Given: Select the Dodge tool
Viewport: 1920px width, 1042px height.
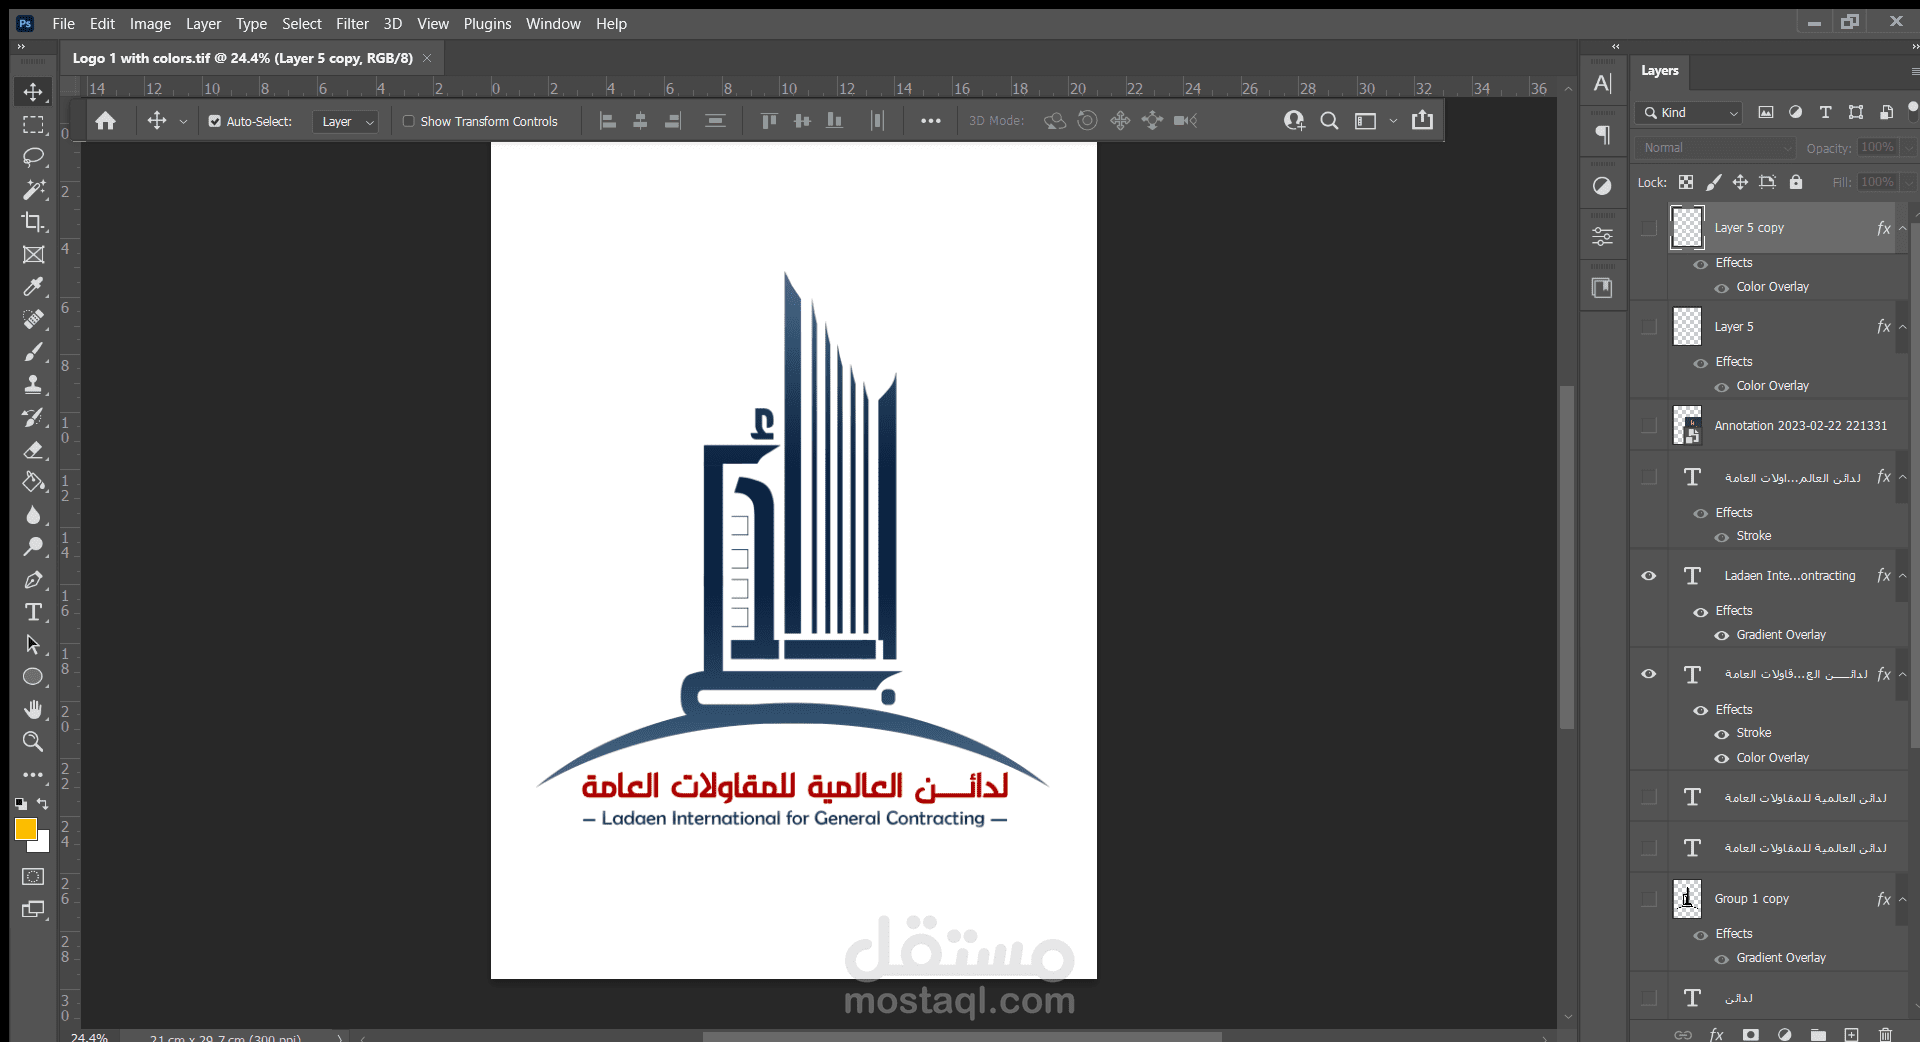Looking at the screenshot, I should click(33, 547).
